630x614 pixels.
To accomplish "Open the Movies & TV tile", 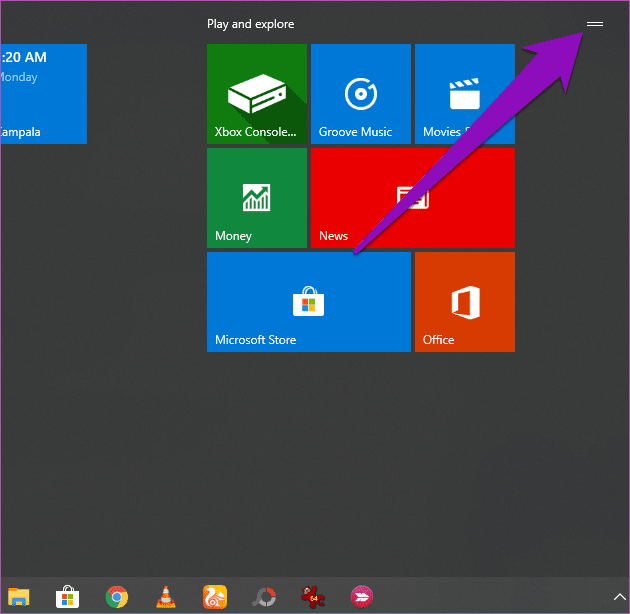I will (x=465, y=94).
